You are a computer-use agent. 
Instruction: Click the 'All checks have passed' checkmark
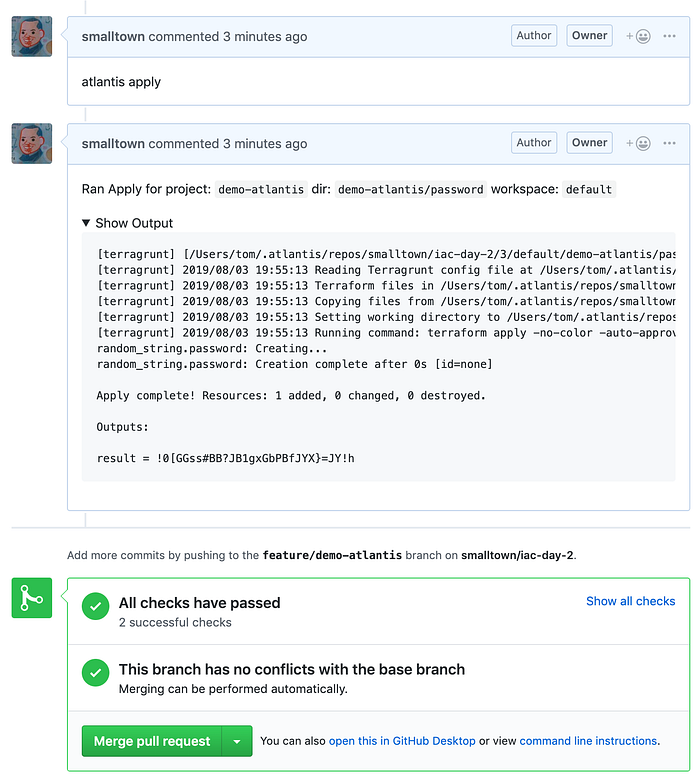[95, 606]
